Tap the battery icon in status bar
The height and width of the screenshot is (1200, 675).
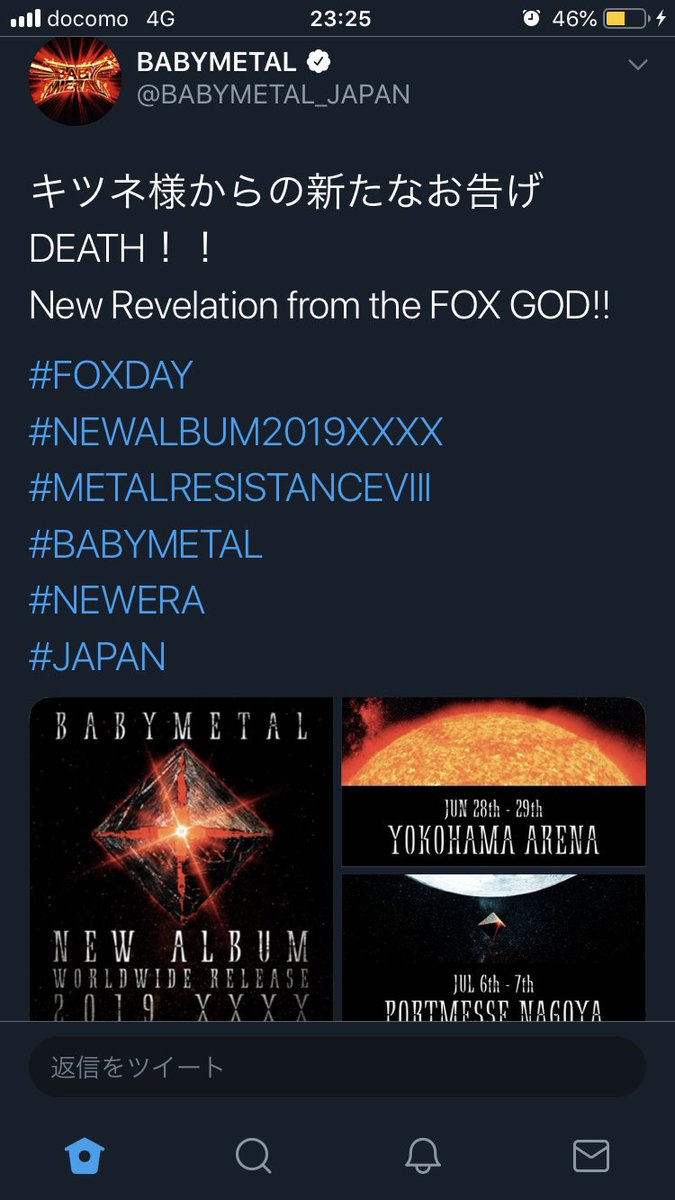619,19
